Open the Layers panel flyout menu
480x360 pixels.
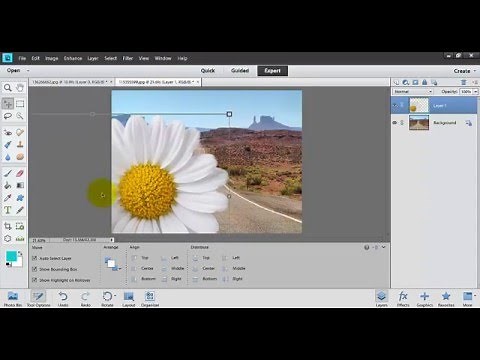[475, 82]
